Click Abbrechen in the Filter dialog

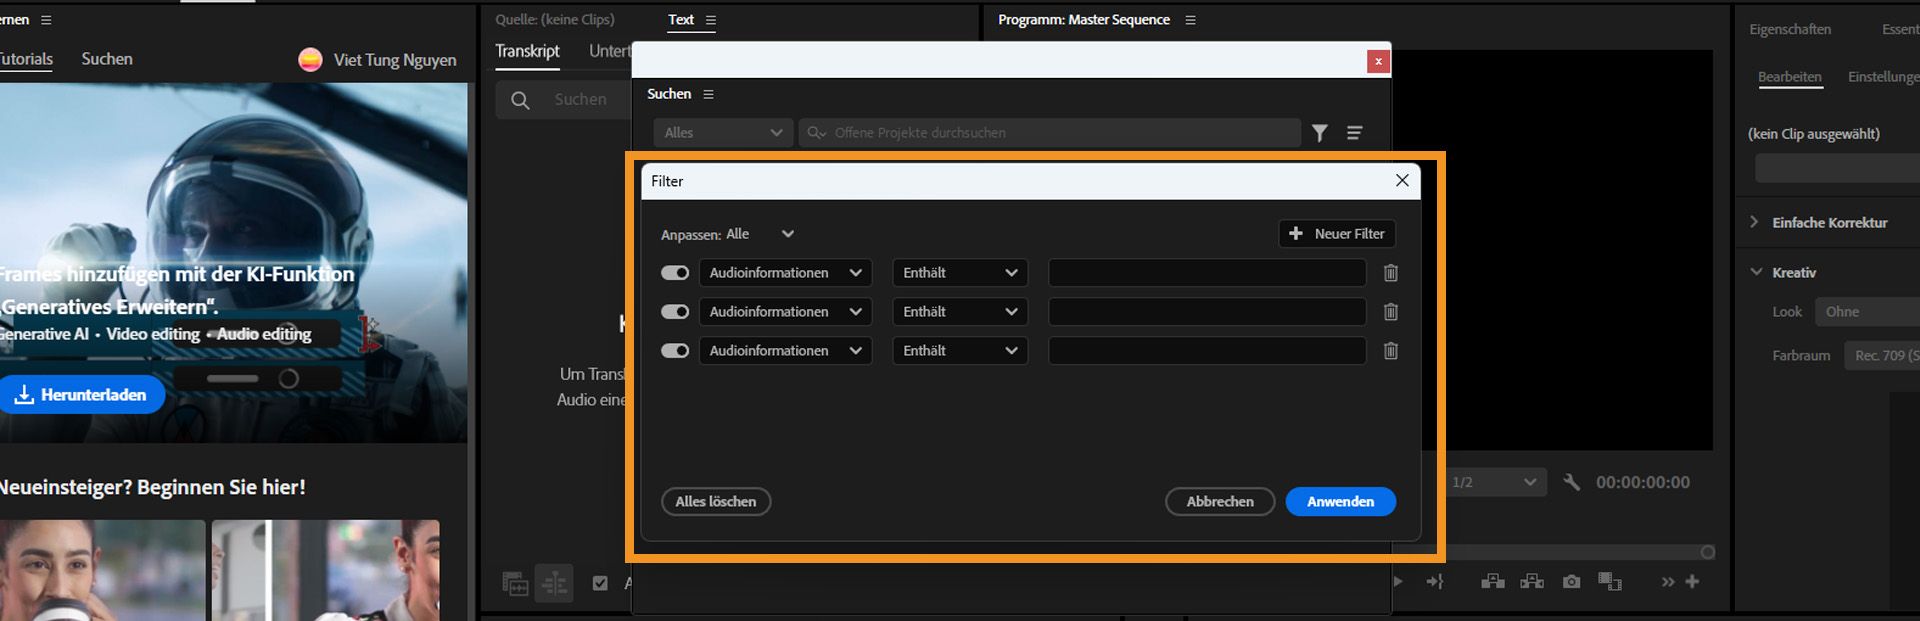[x=1220, y=502]
